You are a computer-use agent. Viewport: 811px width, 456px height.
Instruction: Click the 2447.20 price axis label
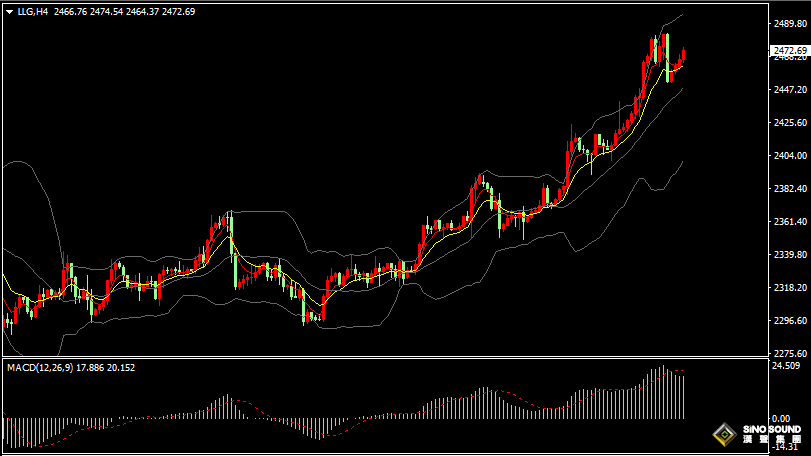(789, 90)
